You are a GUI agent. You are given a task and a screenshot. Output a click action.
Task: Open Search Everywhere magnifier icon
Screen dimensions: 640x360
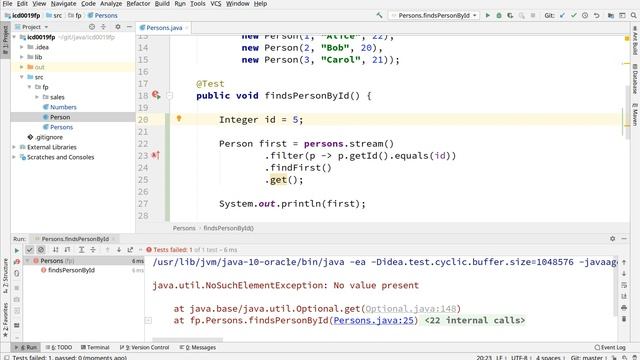(633, 15)
